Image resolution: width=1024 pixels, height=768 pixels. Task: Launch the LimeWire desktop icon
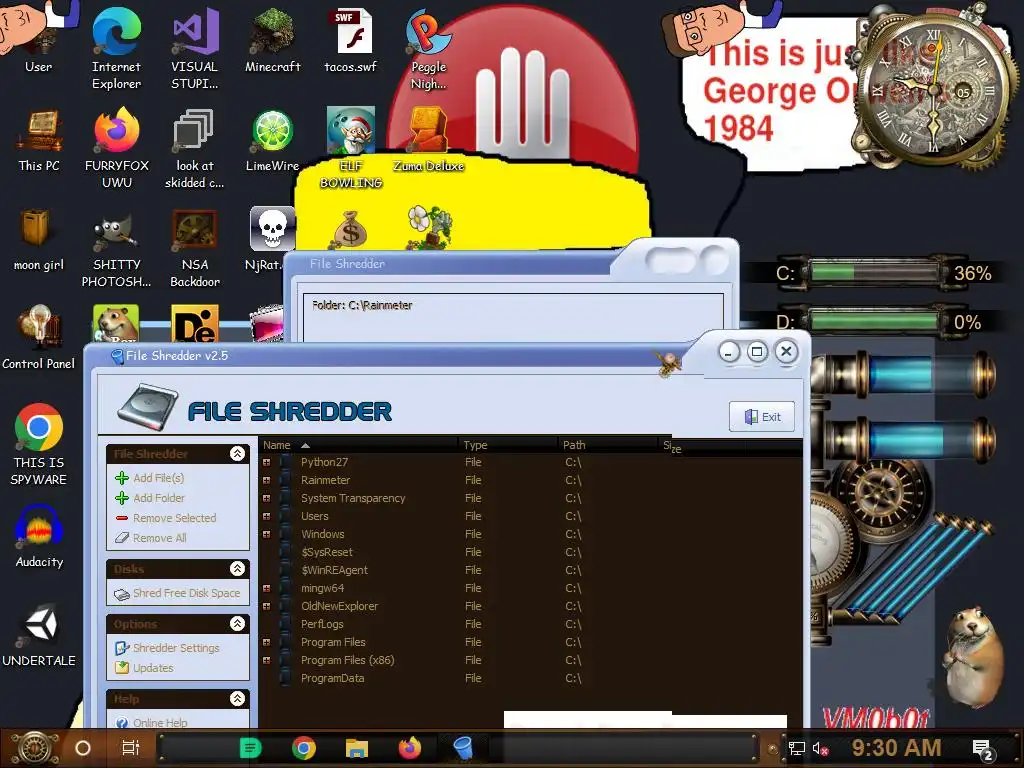tap(272, 140)
